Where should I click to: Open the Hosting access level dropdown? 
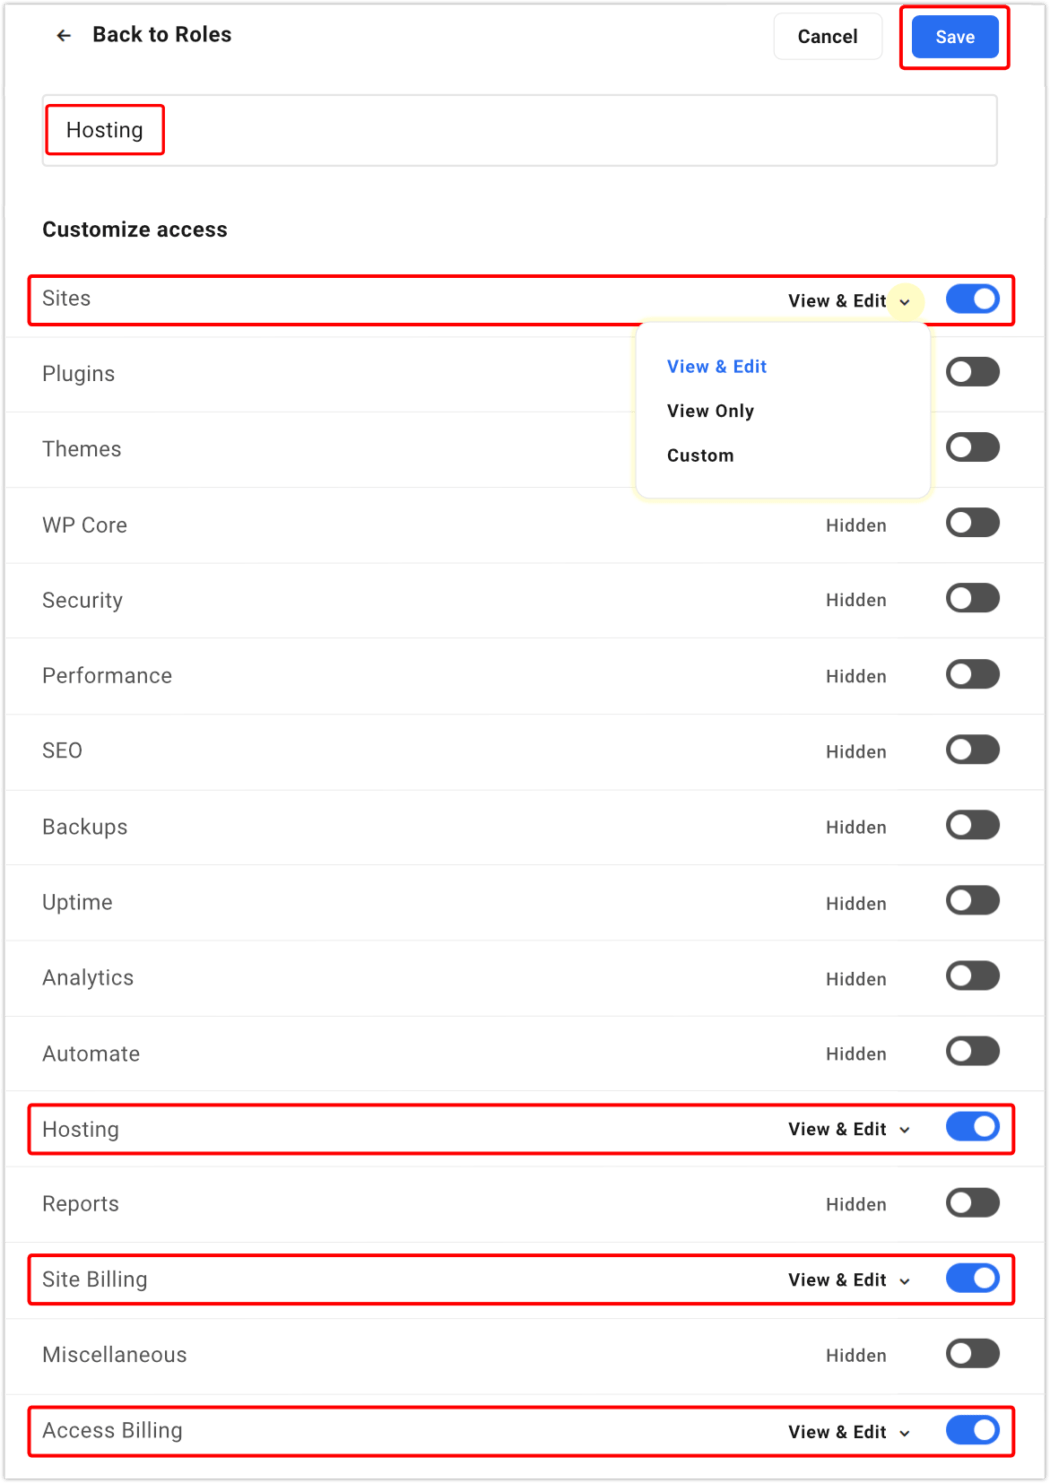click(905, 1129)
